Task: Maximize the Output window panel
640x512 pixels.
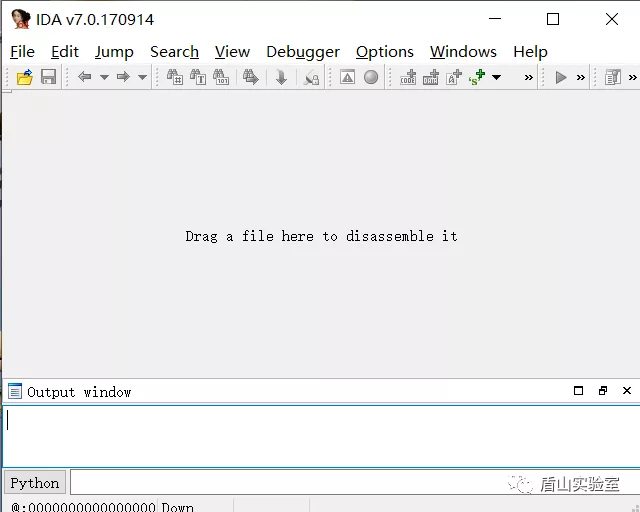Action: pyautogui.click(x=578, y=391)
